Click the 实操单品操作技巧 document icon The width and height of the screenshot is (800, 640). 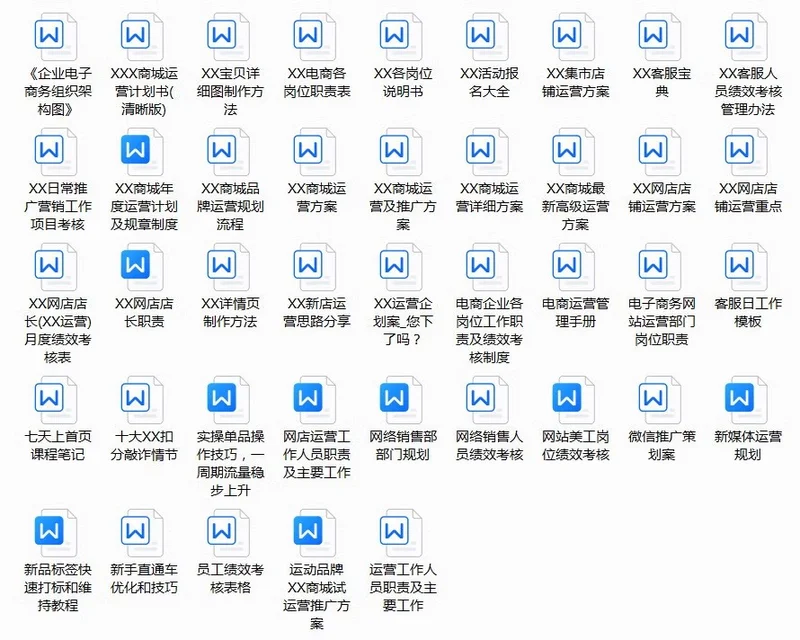pyautogui.click(x=228, y=400)
